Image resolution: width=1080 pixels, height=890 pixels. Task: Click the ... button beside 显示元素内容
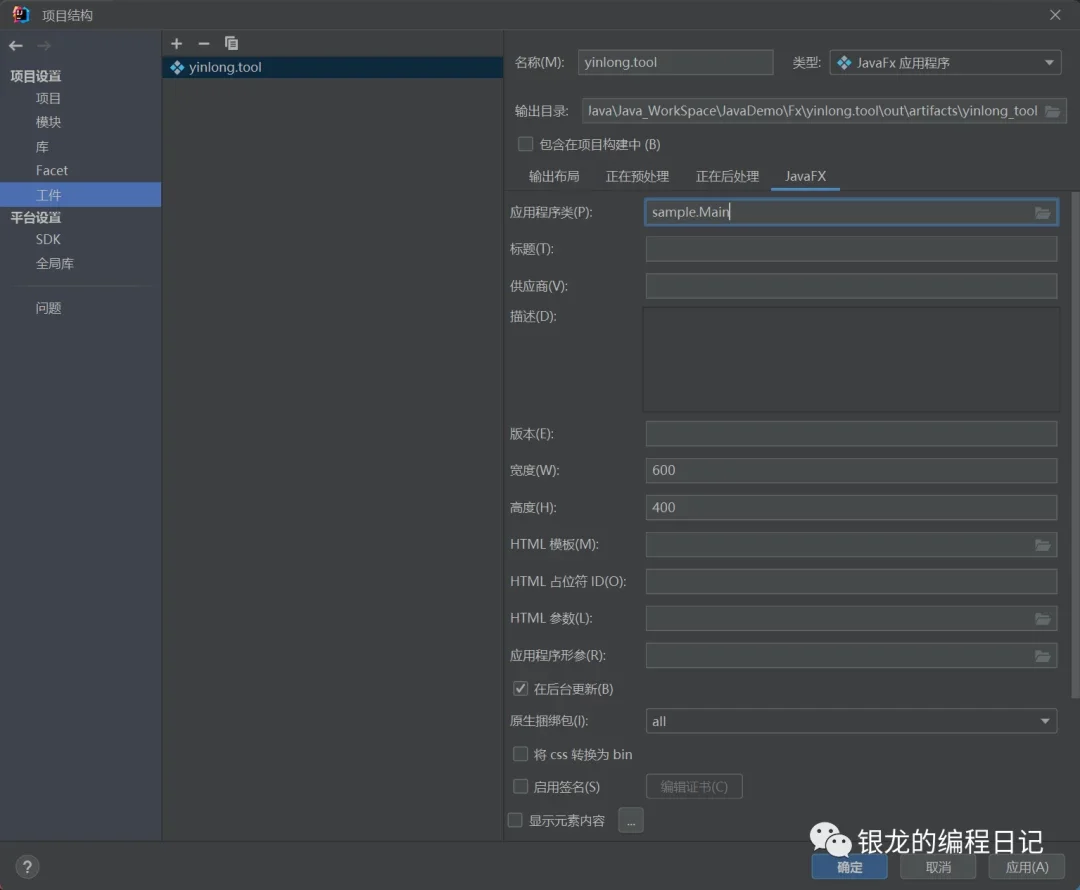630,820
